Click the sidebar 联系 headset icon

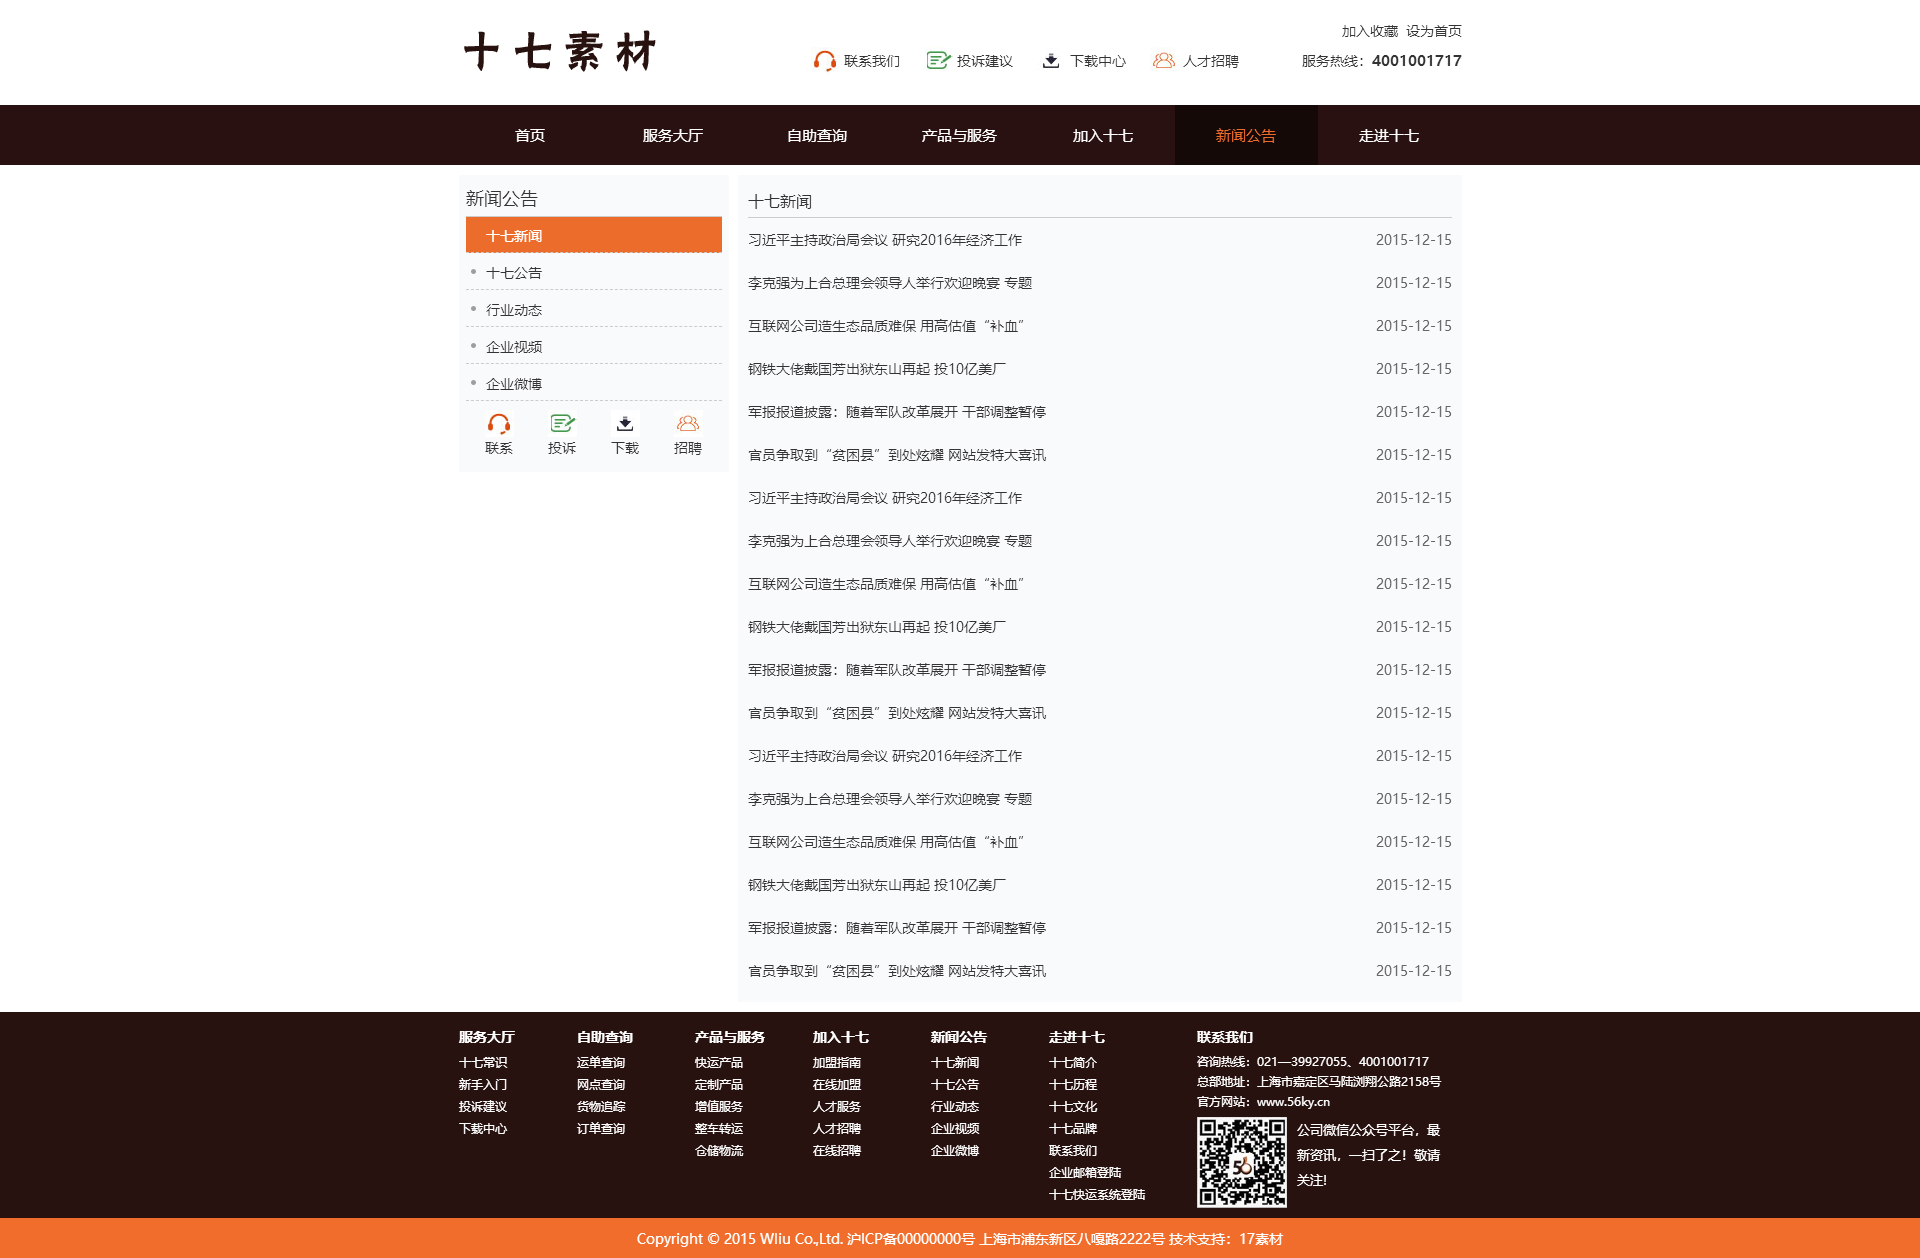coord(498,423)
